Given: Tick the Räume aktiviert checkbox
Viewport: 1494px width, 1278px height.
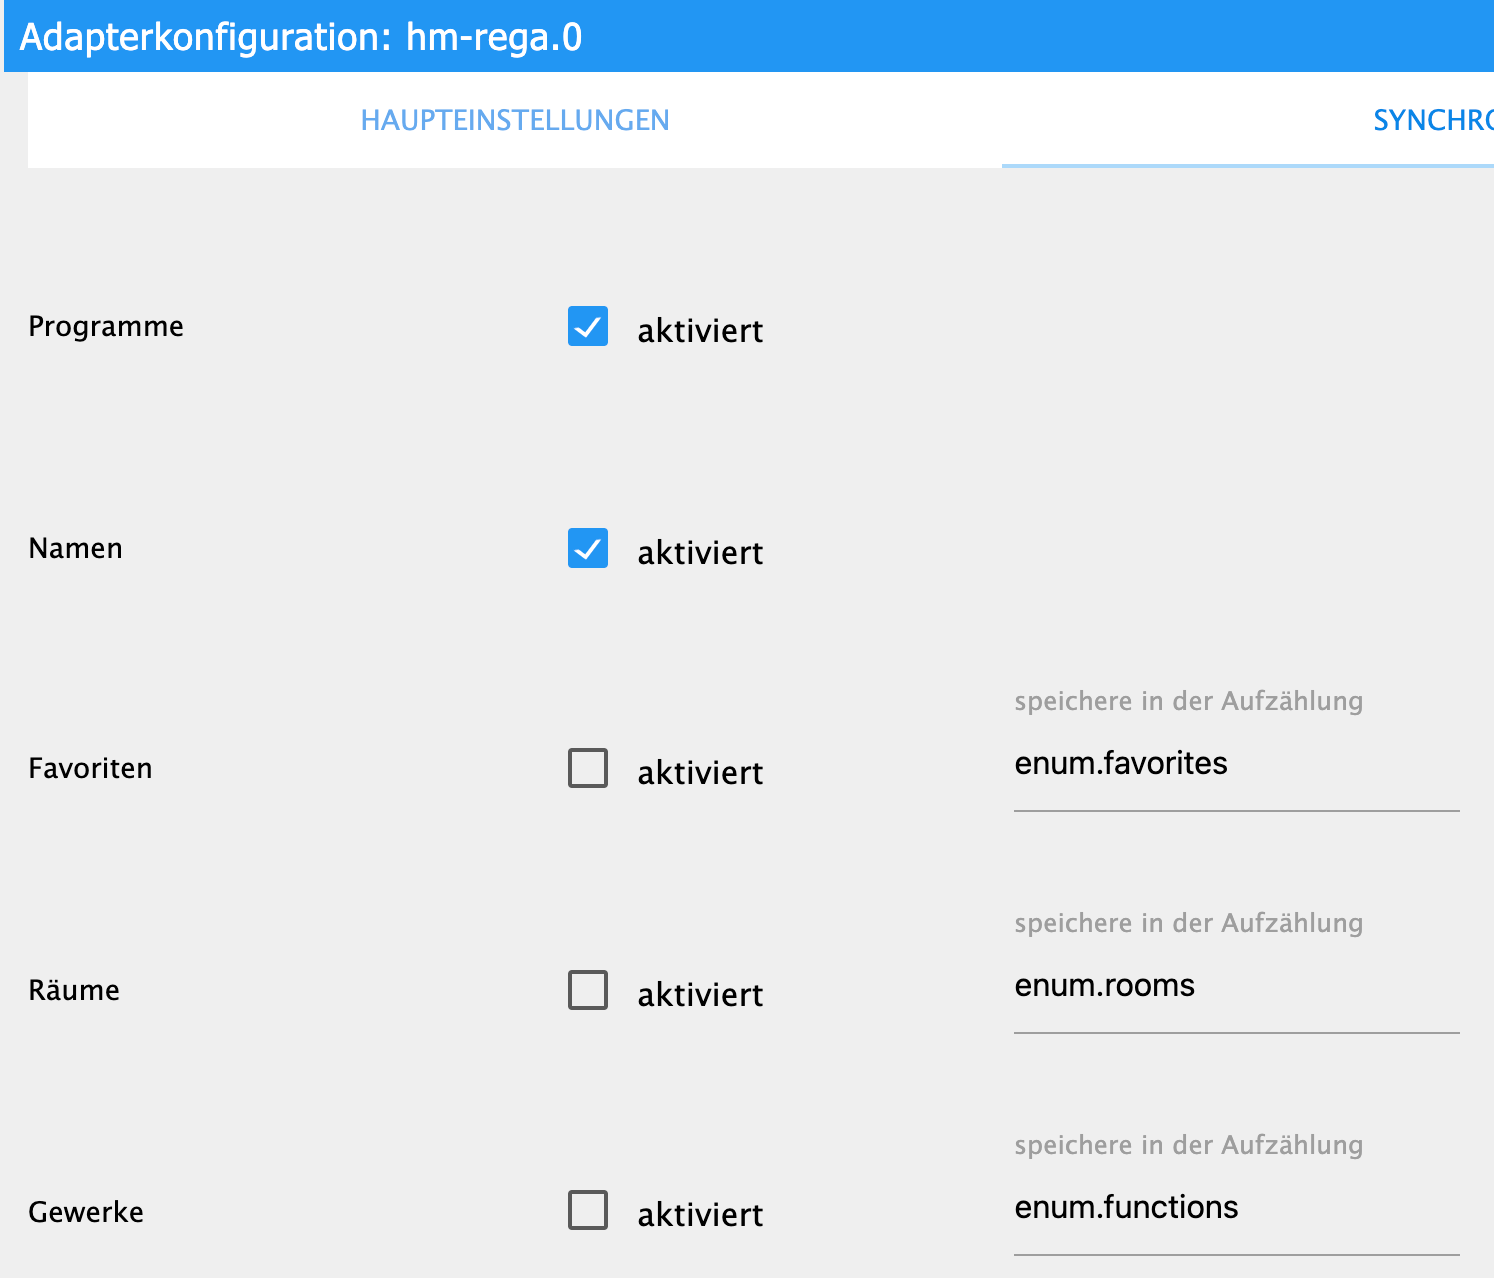Looking at the screenshot, I should [x=588, y=991].
